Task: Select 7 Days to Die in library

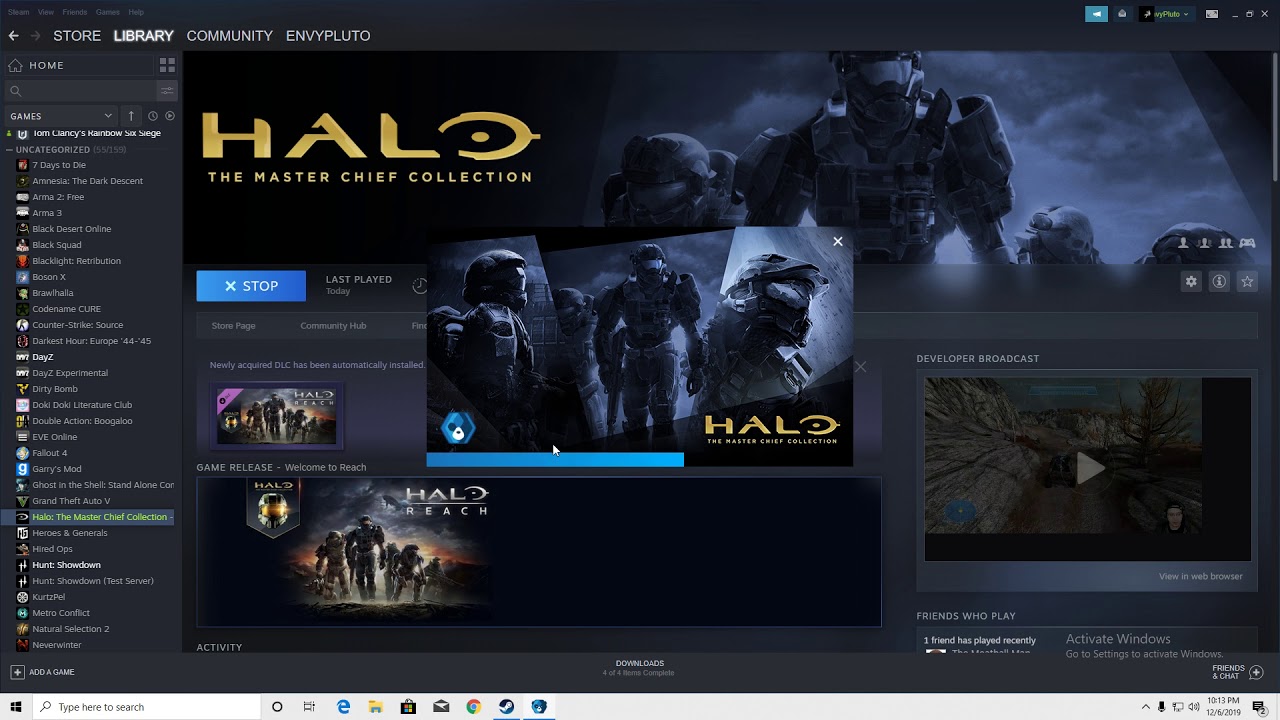Action: coord(59,165)
